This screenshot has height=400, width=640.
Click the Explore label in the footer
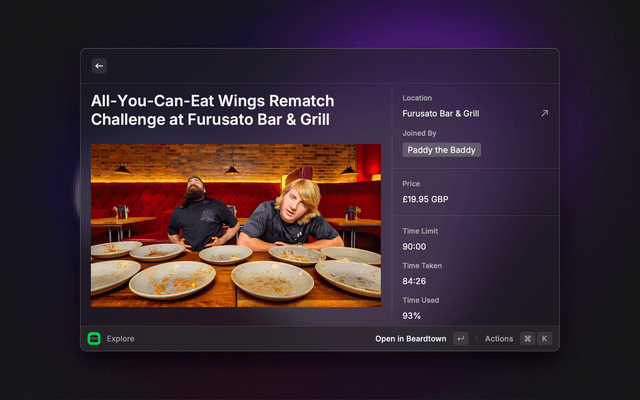[120, 339]
